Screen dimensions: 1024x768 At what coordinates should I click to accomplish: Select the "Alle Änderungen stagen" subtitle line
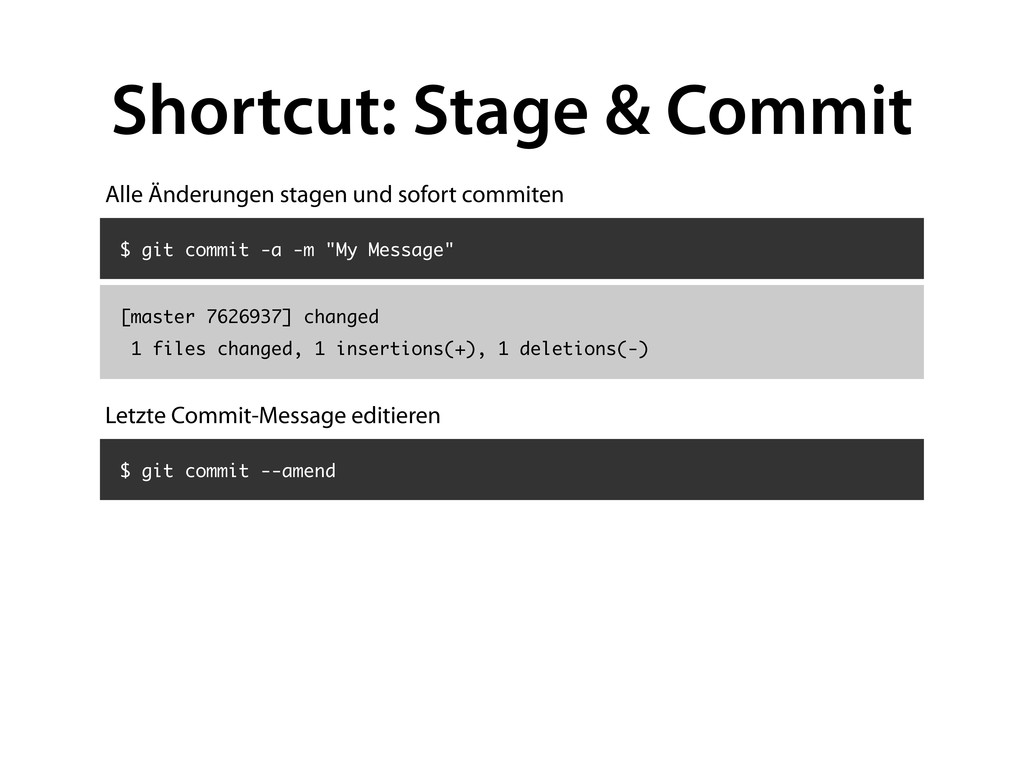coord(334,194)
